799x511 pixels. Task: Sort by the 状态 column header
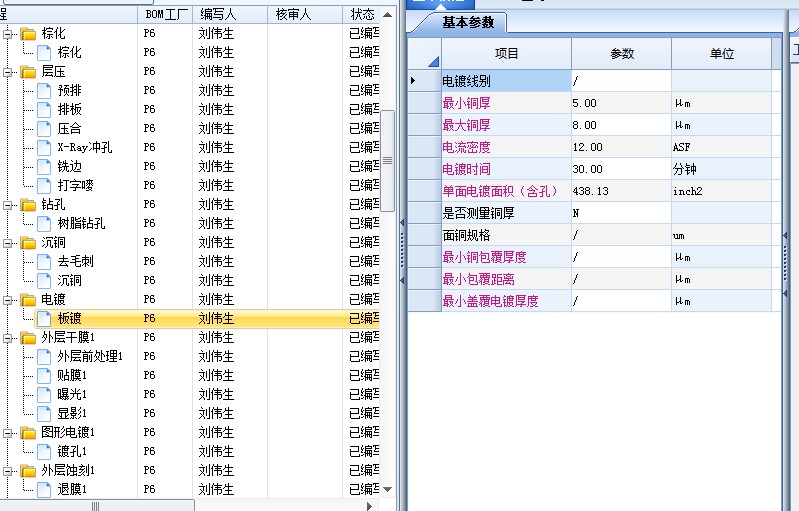(x=361, y=14)
